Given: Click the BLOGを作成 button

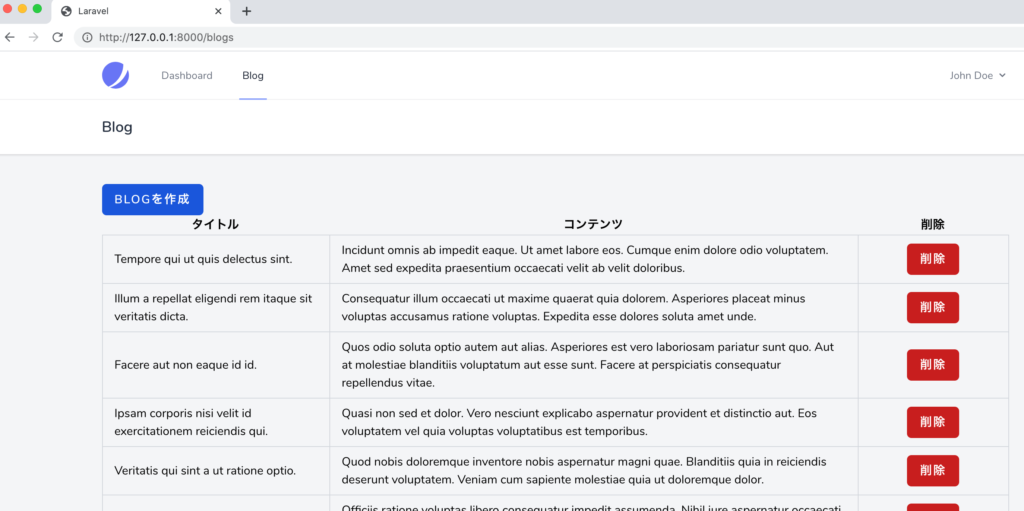Looking at the screenshot, I should pos(153,199).
